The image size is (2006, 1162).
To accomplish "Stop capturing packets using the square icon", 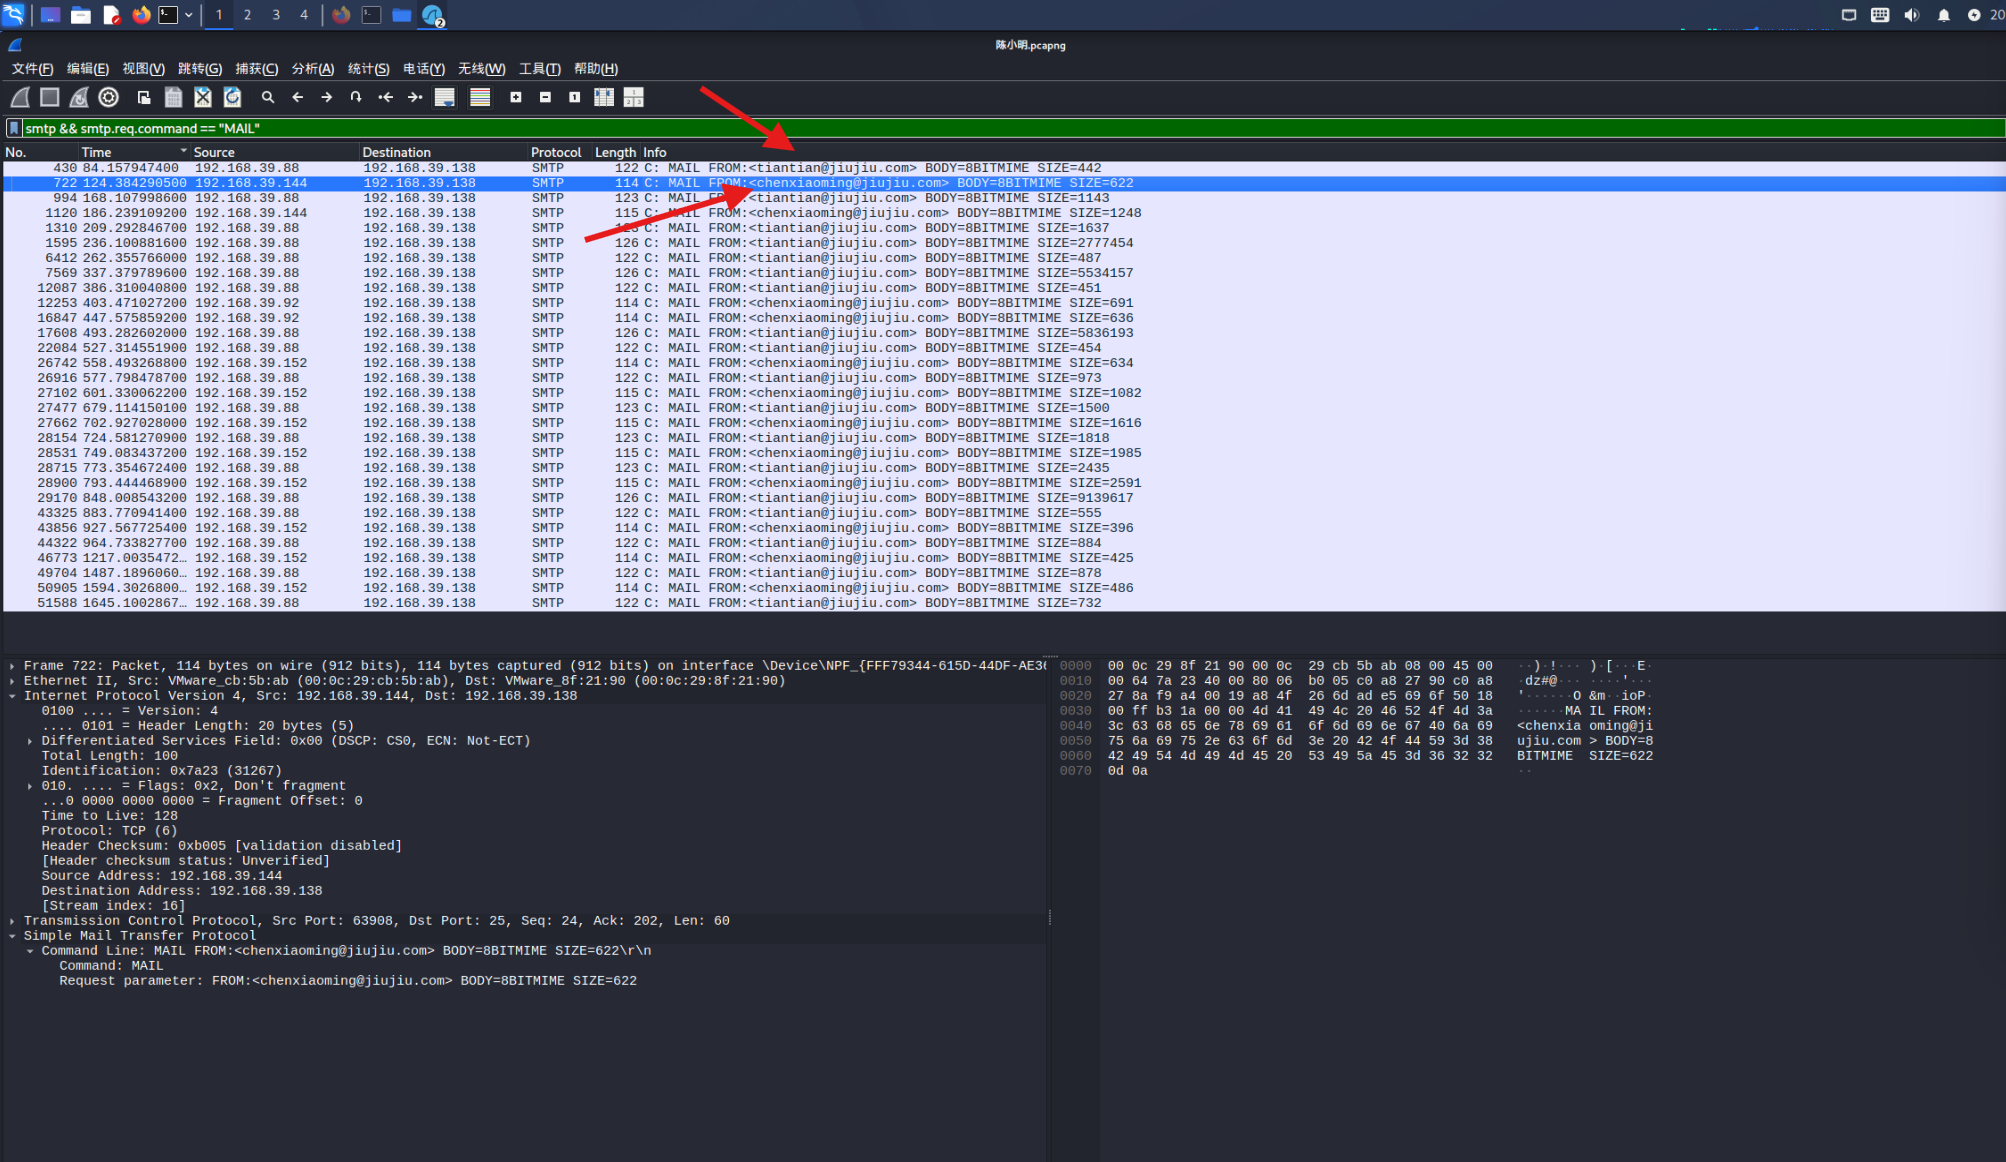I will point(49,97).
